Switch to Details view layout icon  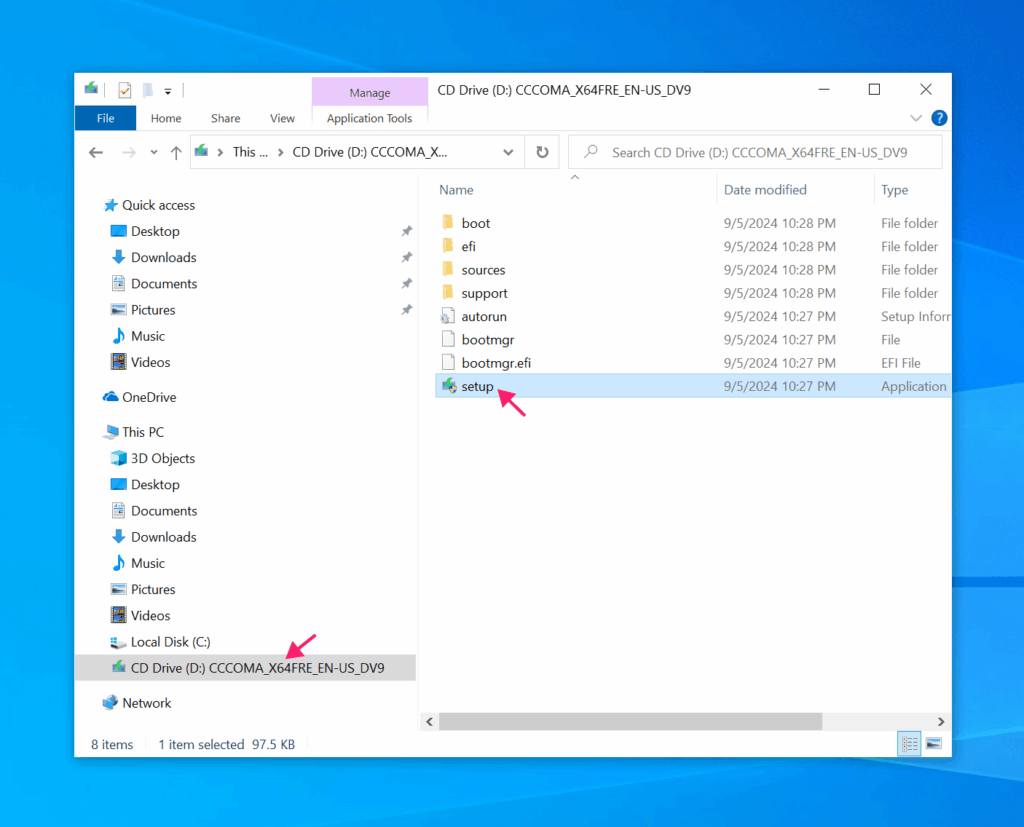(909, 743)
